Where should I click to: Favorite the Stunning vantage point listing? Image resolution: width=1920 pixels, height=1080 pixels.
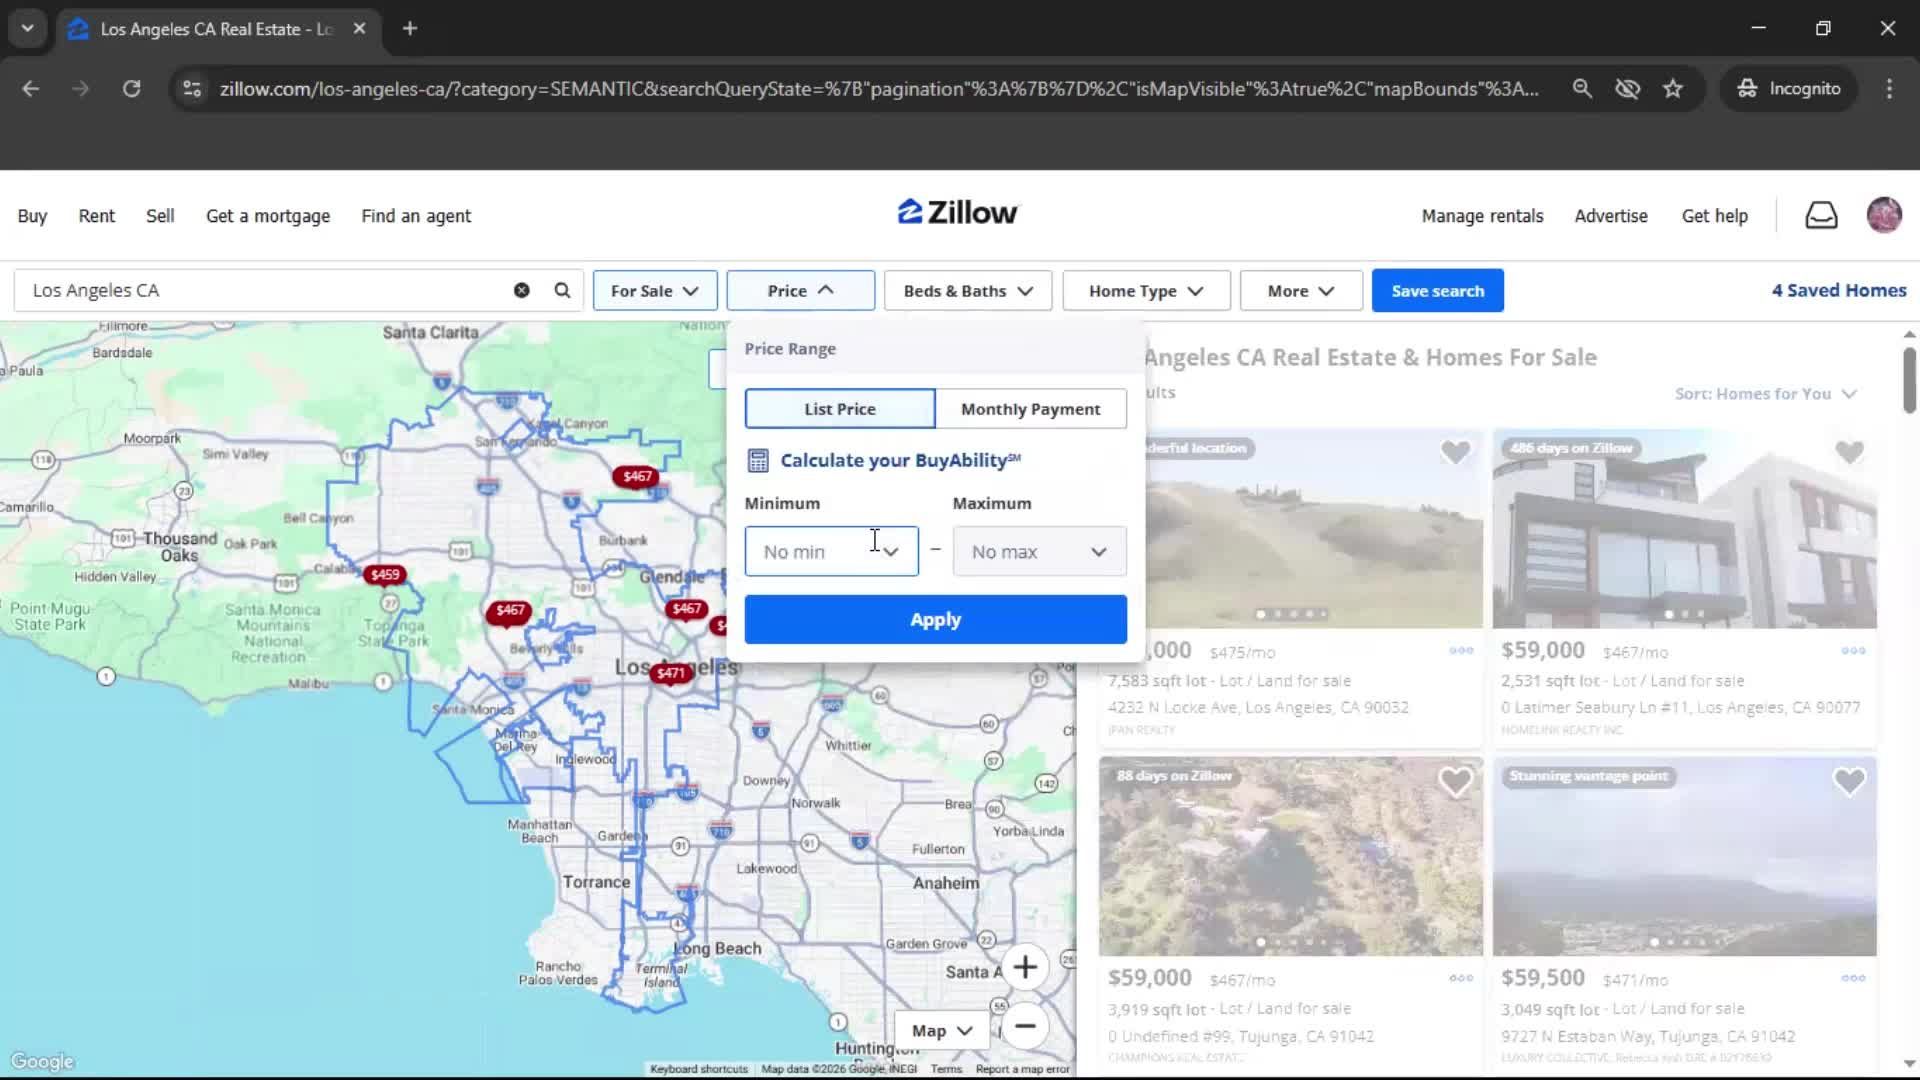(x=1849, y=781)
